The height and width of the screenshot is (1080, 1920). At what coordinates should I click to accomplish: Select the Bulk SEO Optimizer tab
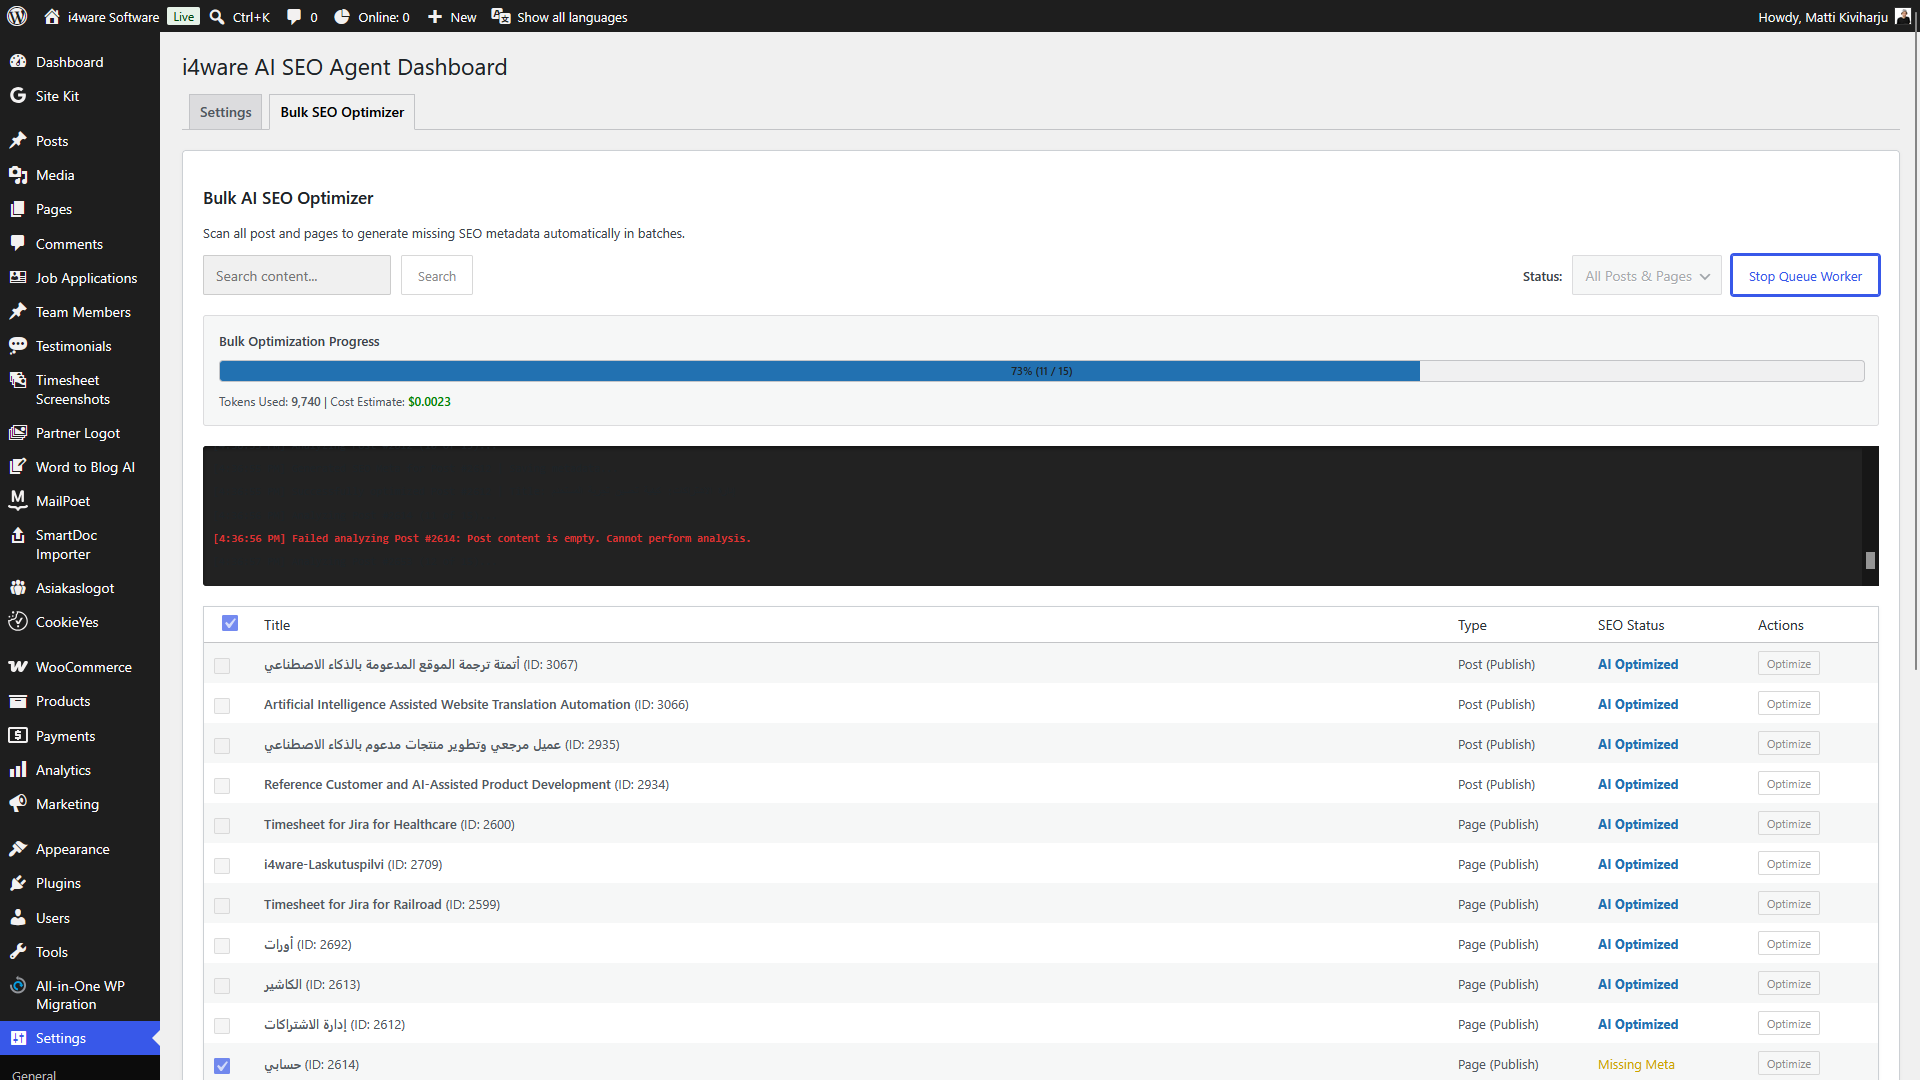pos(342,112)
